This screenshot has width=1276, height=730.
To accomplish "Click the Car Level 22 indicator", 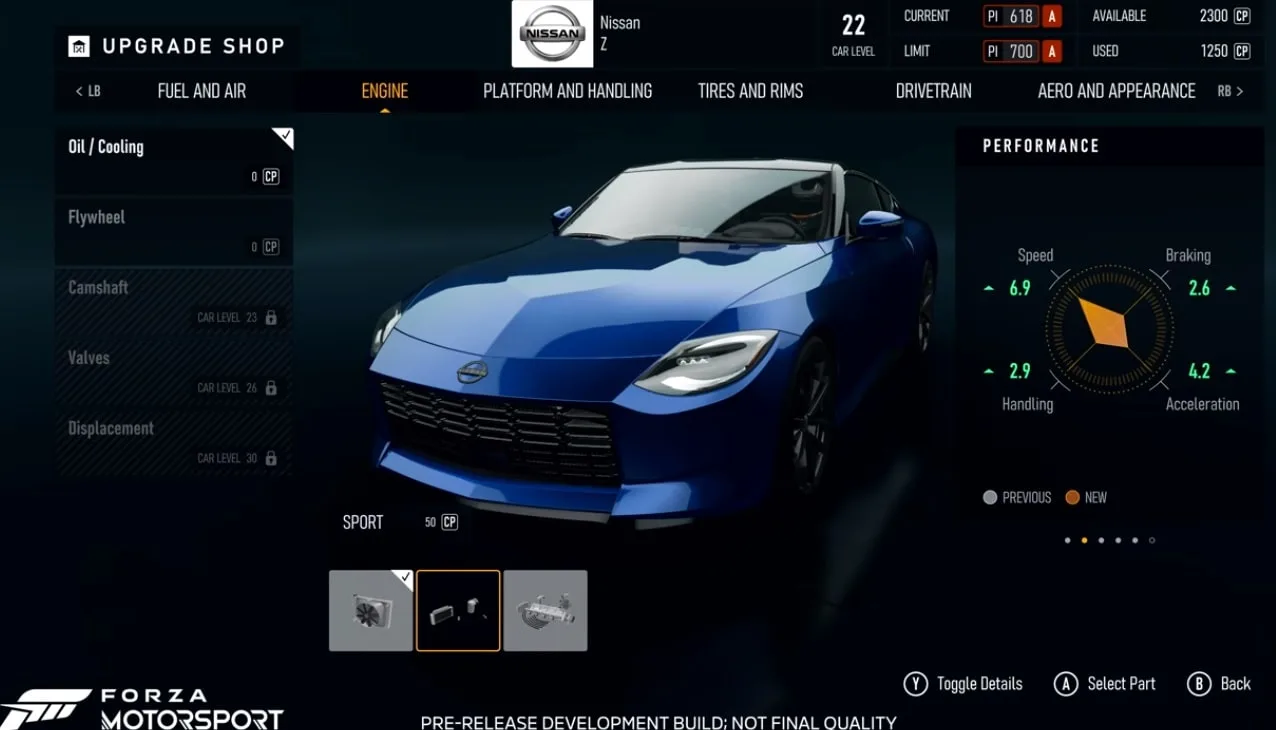I will coord(853,34).
